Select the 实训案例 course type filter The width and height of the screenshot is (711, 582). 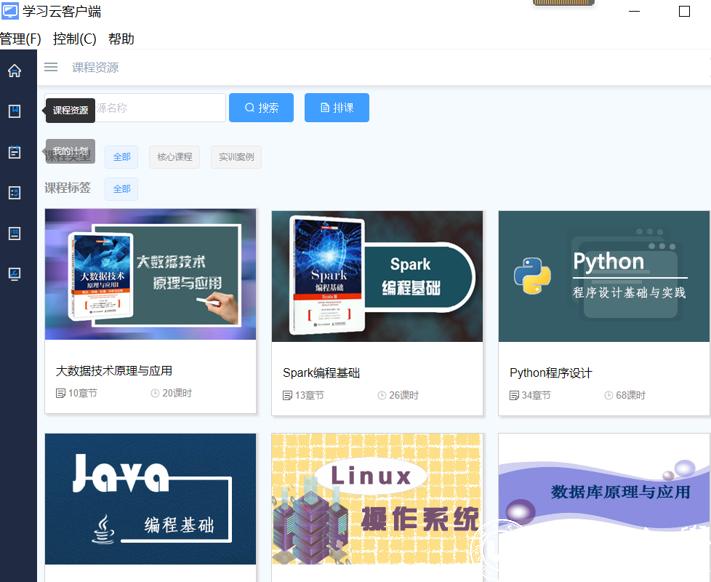pos(236,157)
